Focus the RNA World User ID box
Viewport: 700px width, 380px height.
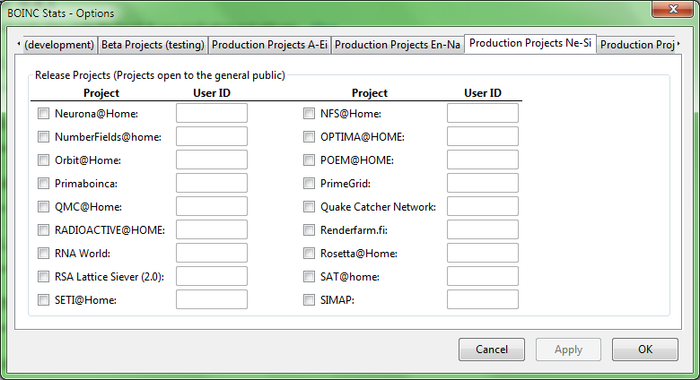click(212, 253)
